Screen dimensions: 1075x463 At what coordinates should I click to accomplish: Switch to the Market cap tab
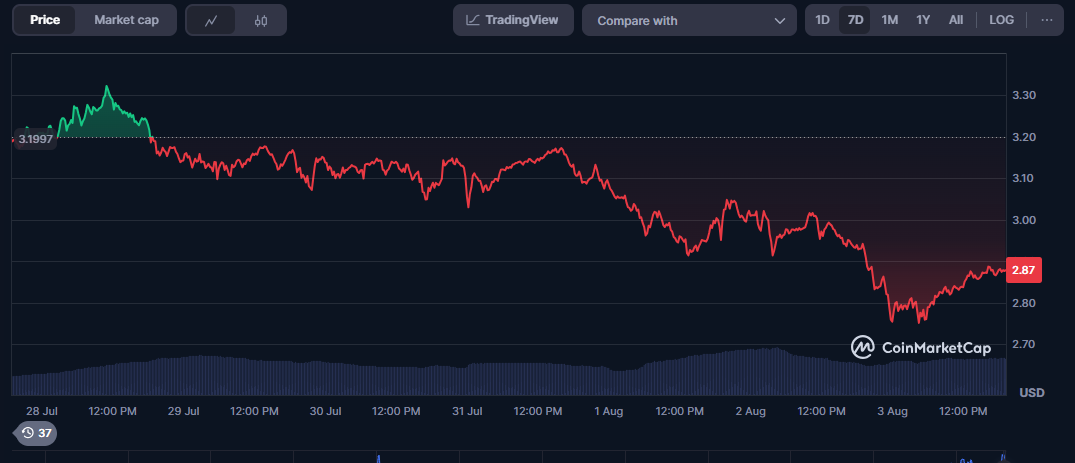(126, 20)
